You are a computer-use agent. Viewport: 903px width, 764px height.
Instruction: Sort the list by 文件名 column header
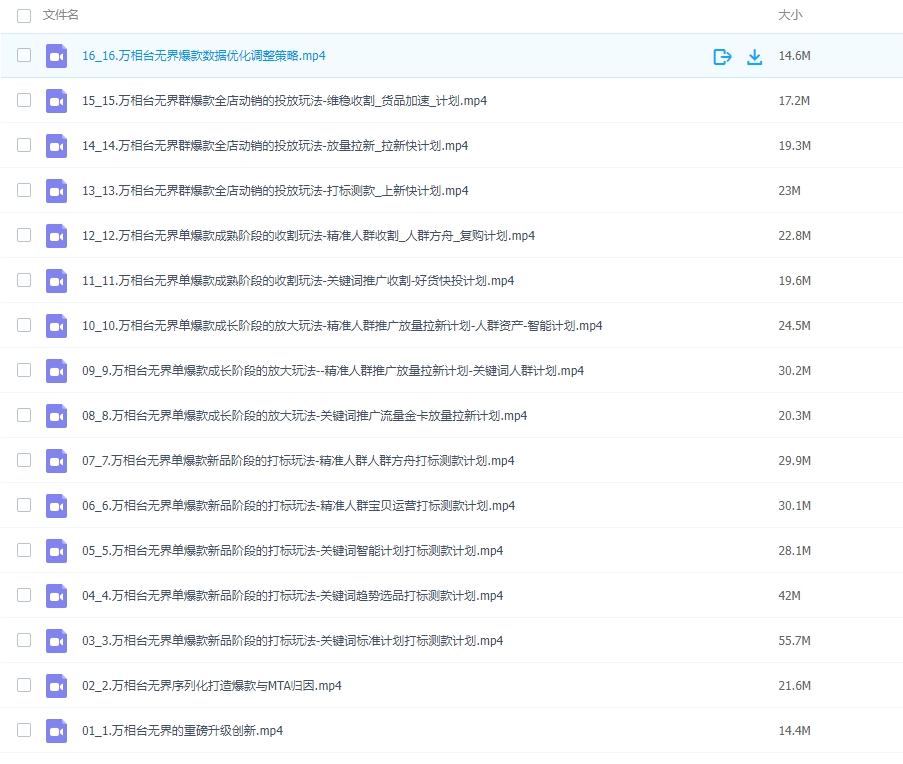tap(61, 16)
